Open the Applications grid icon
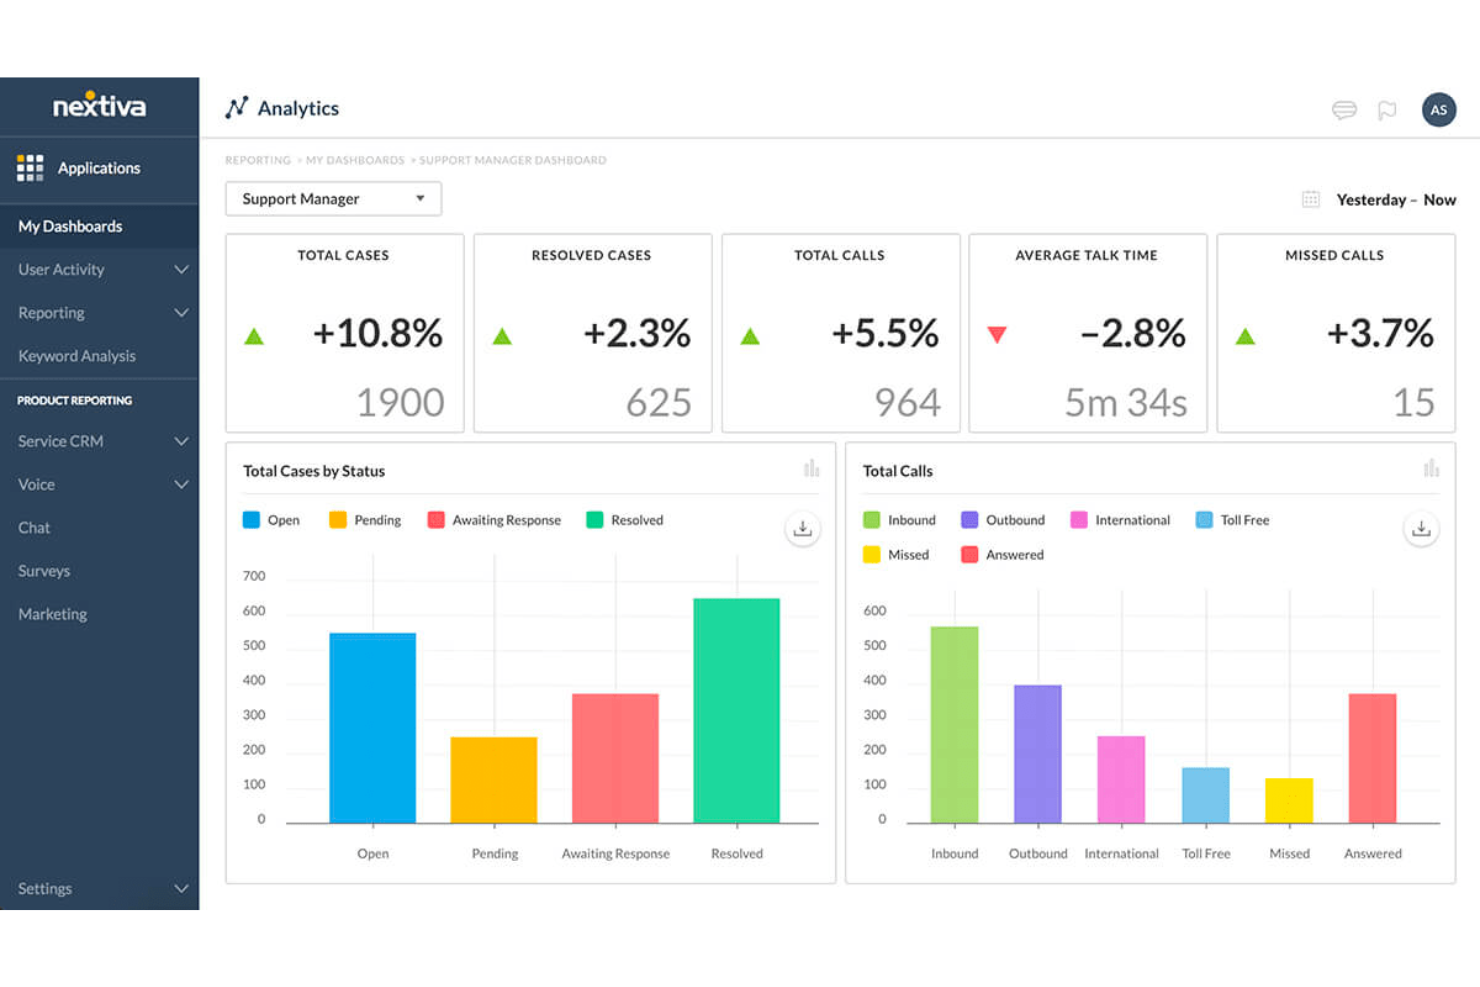Screen dimensions: 1480x987 (30, 167)
